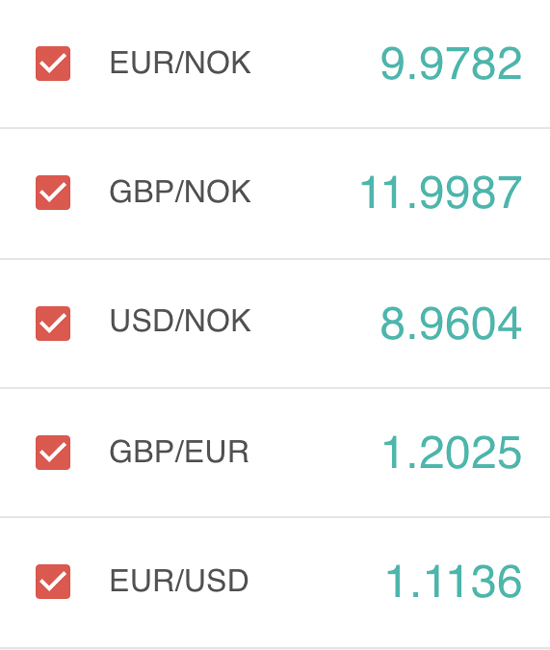Deselect the EUR/USD checkbox

tap(53, 581)
